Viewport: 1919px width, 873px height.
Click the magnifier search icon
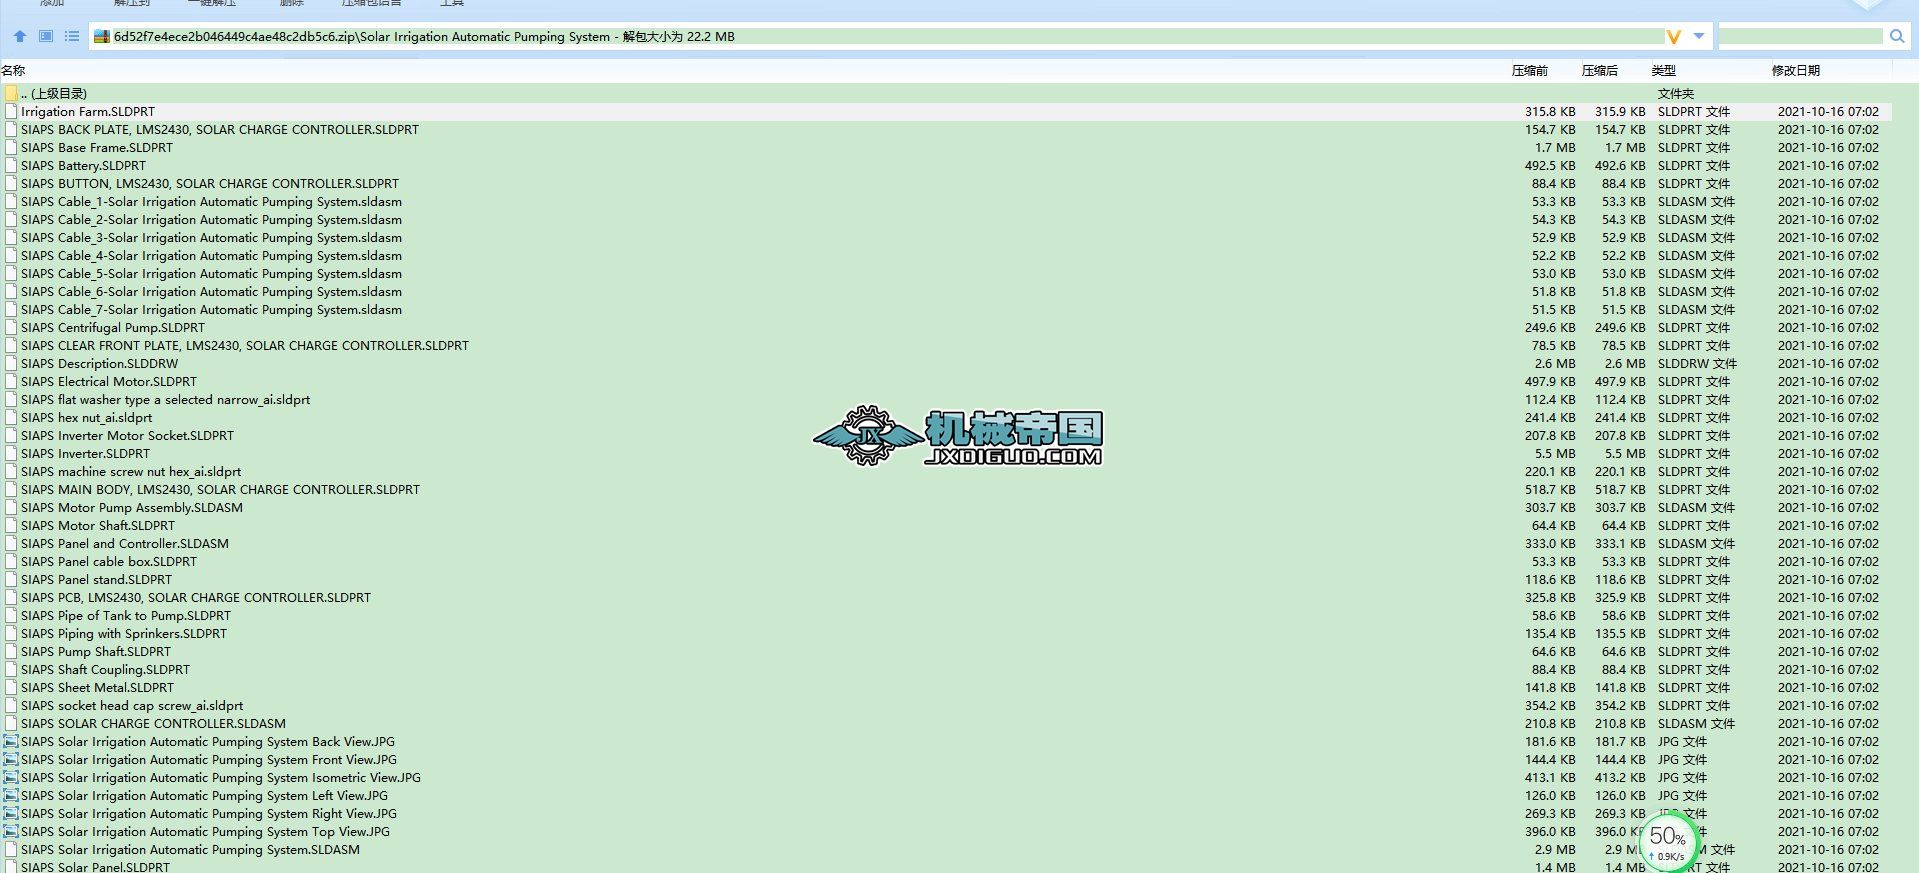[1897, 37]
